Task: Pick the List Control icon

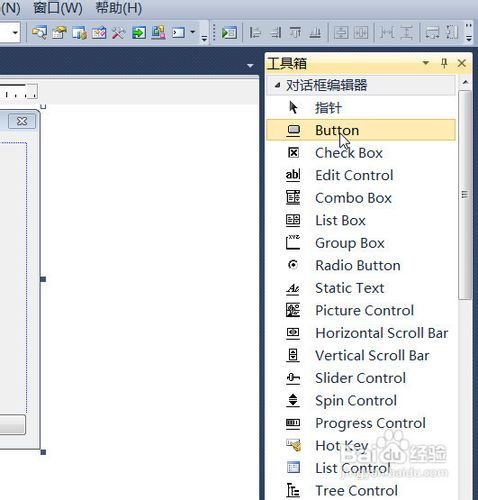Action: 293,468
